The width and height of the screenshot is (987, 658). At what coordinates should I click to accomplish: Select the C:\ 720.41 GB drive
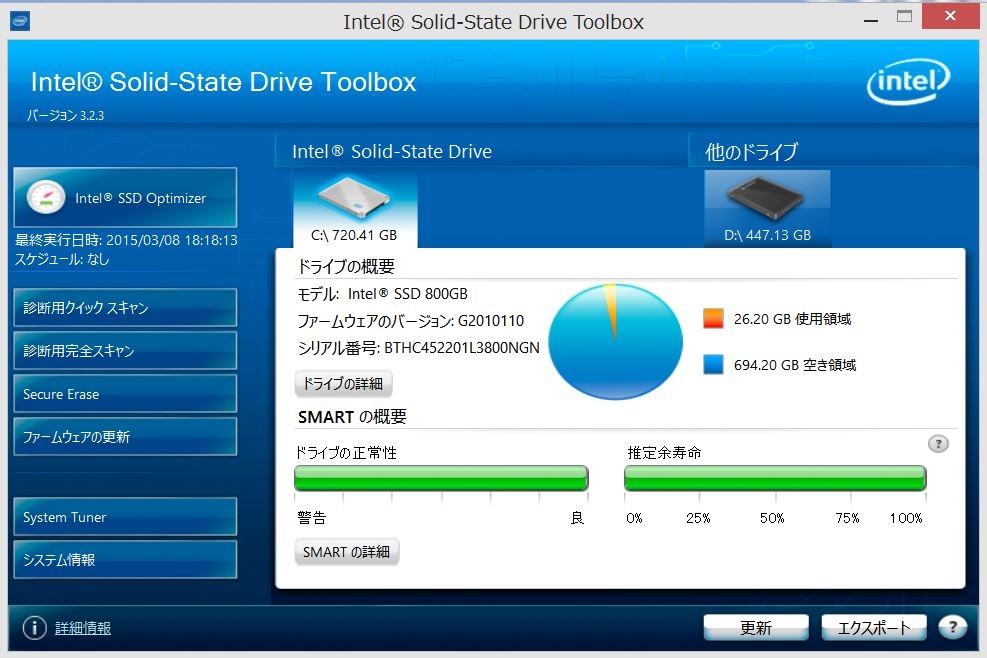354,209
